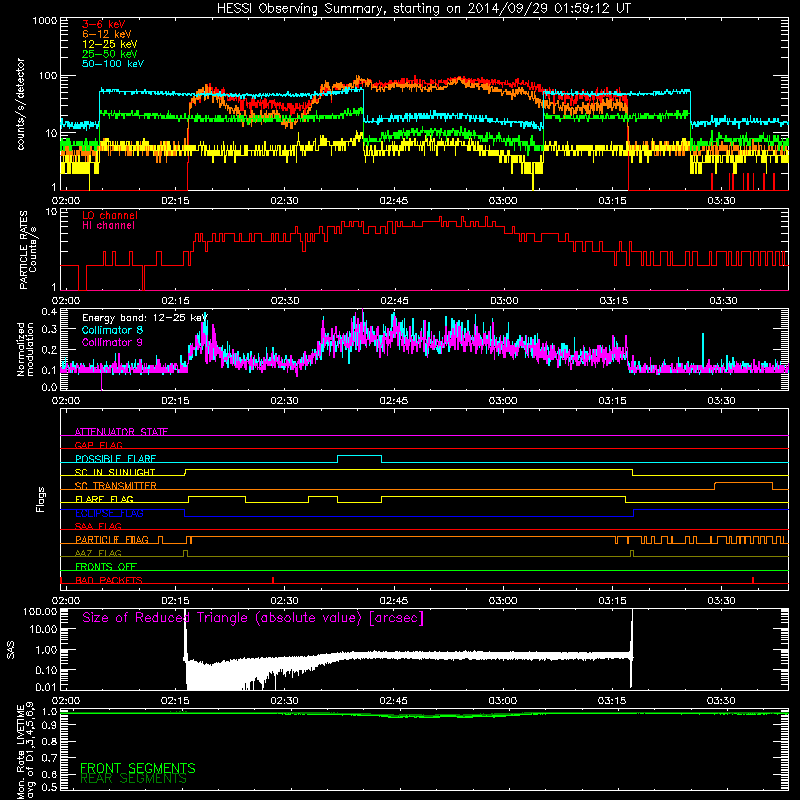This screenshot has height=800, width=800.
Task: Click the Size of Reduced Triangle title
Action: pyautogui.click(x=253, y=618)
